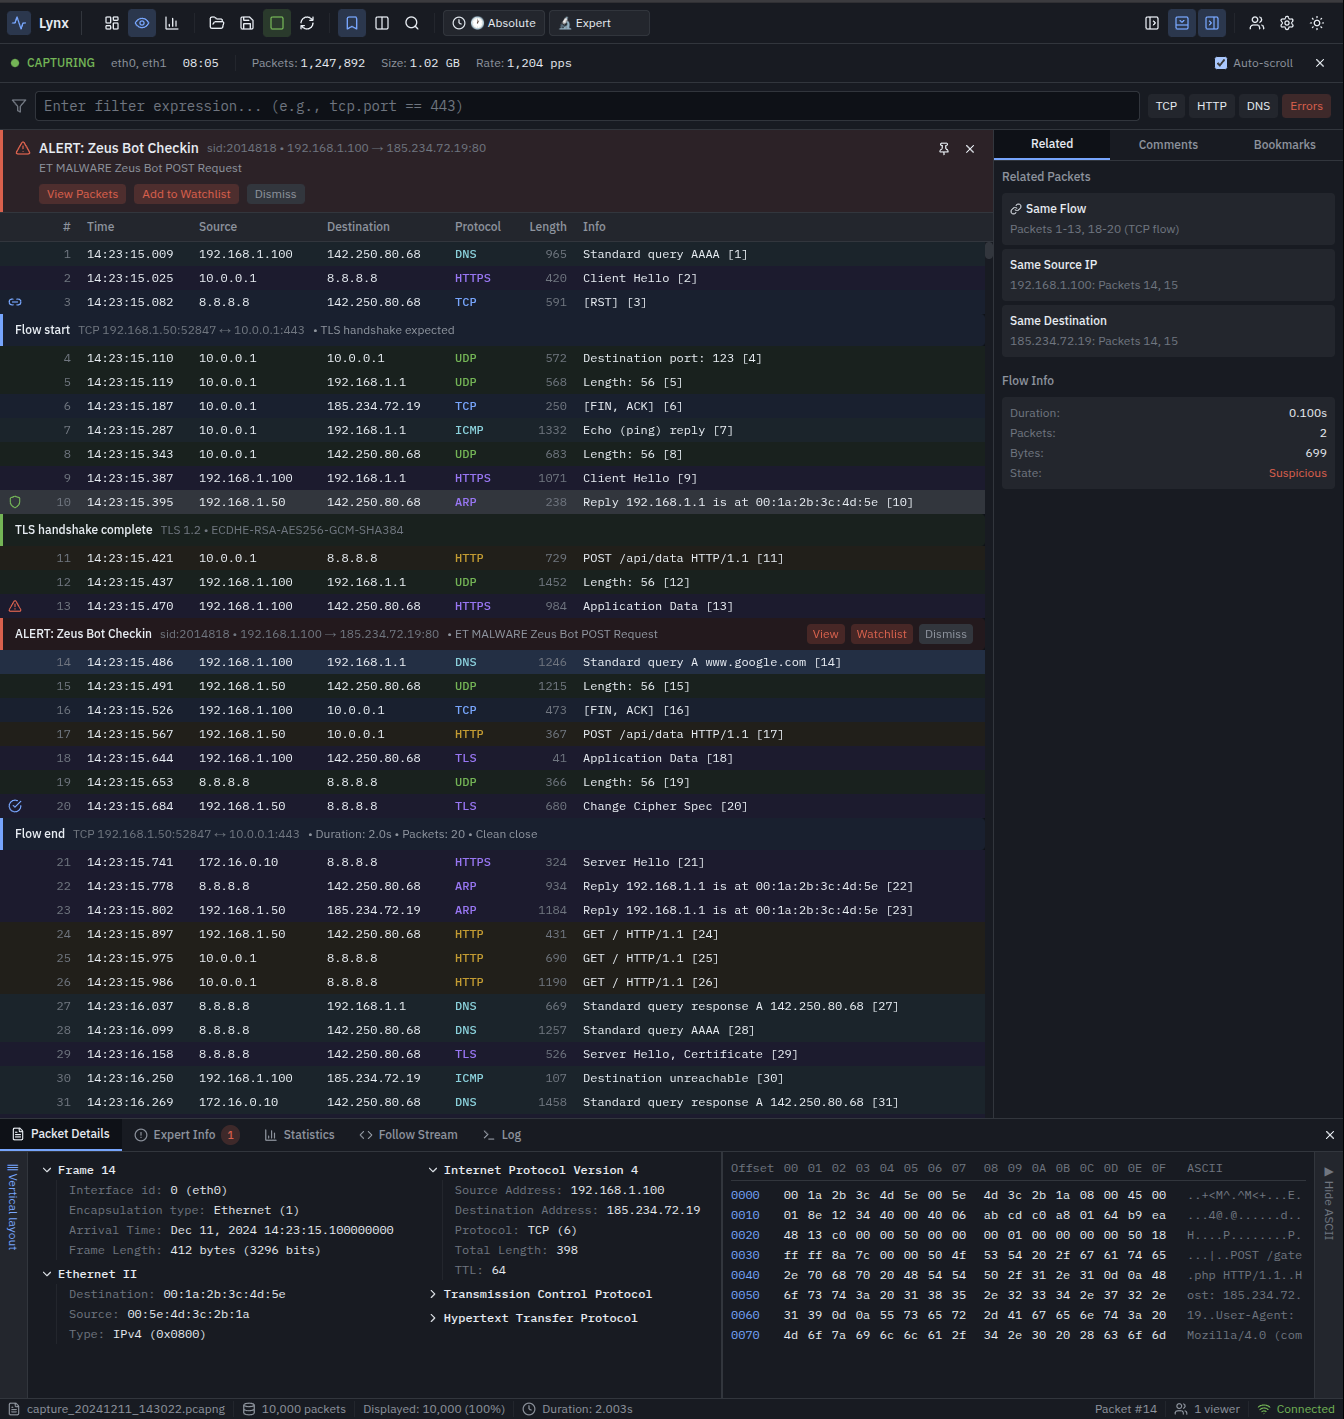The height and width of the screenshot is (1419, 1344).
Task: Open packet search with the magnifier icon
Action: pyautogui.click(x=411, y=22)
